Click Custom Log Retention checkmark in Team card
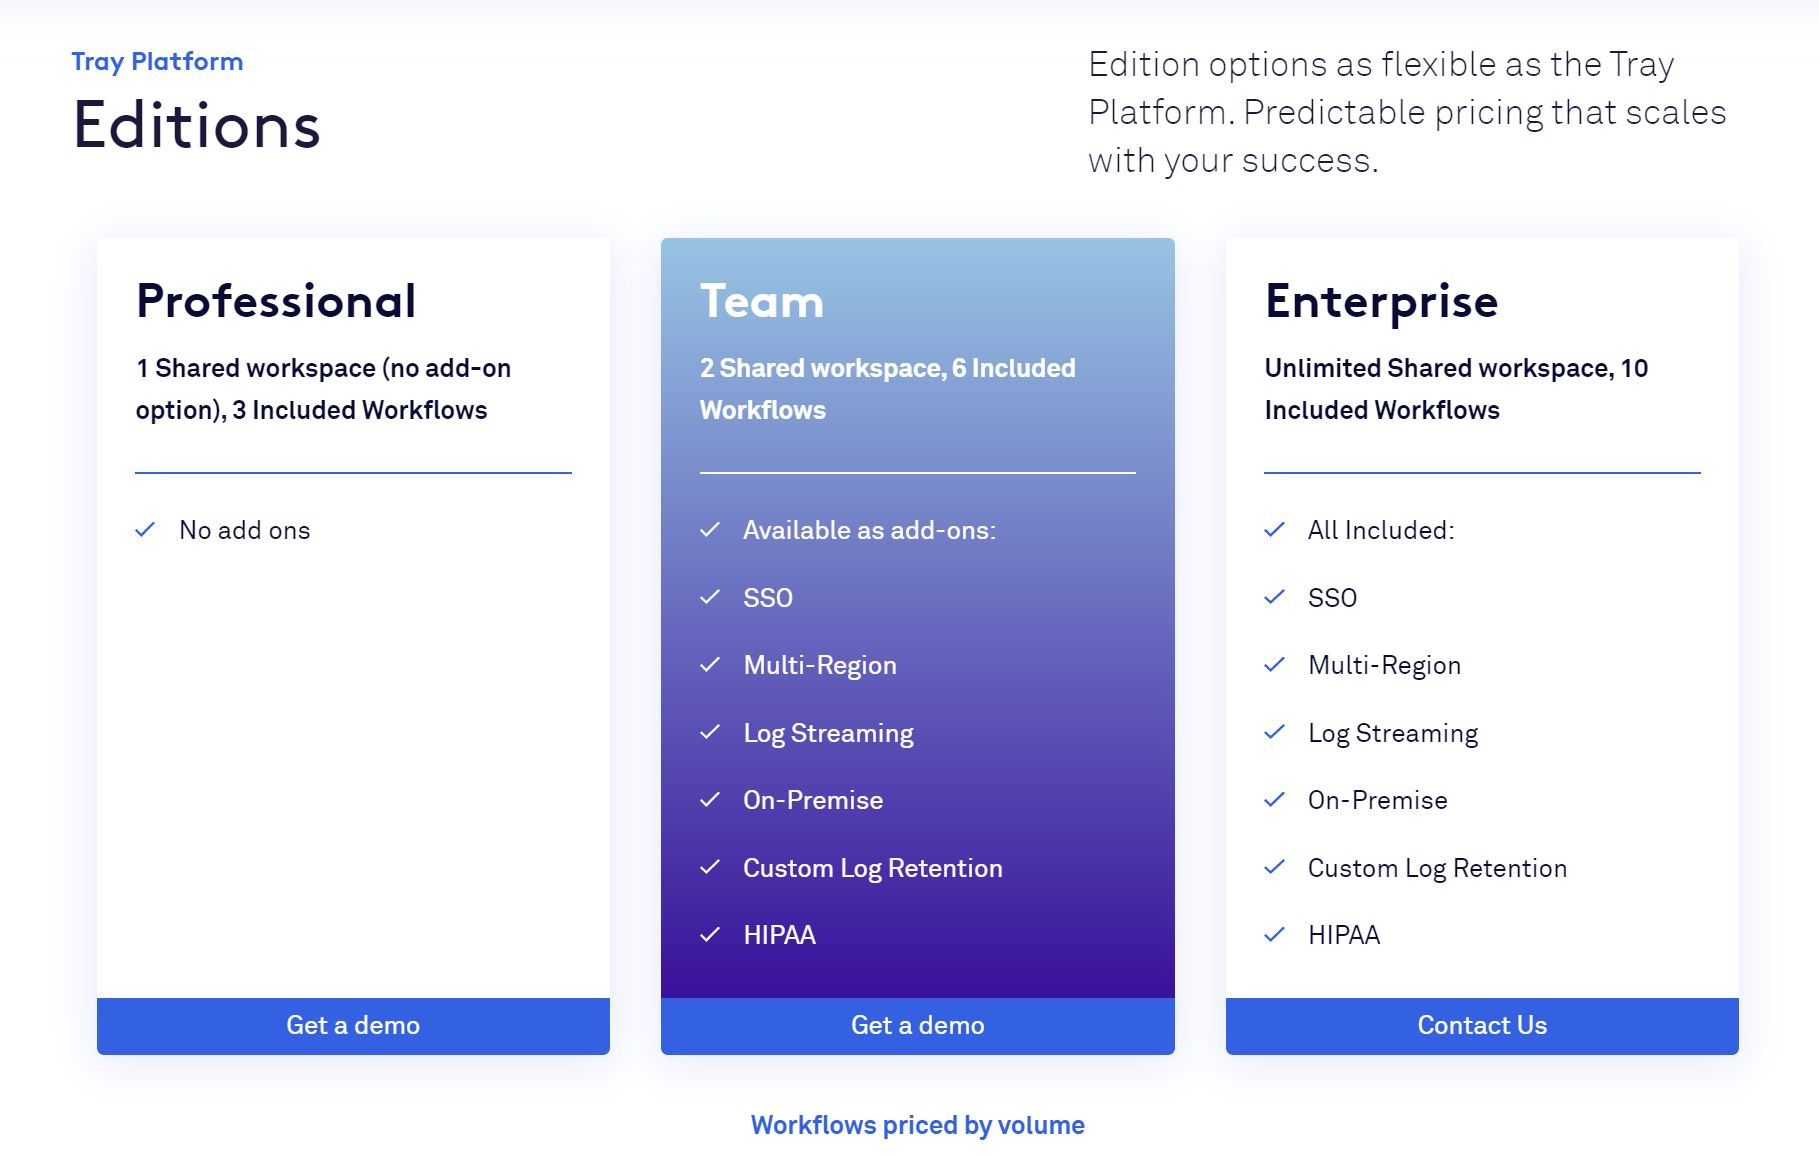Image resolution: width=1819 pixels, height=1155 pixels. click(710, 867)
